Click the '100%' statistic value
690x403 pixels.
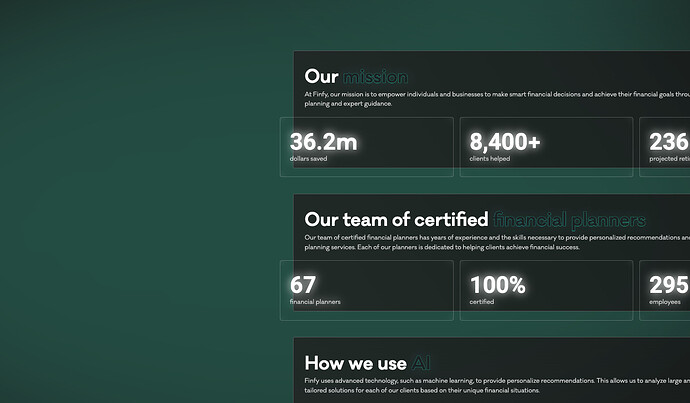coord(498,285)
